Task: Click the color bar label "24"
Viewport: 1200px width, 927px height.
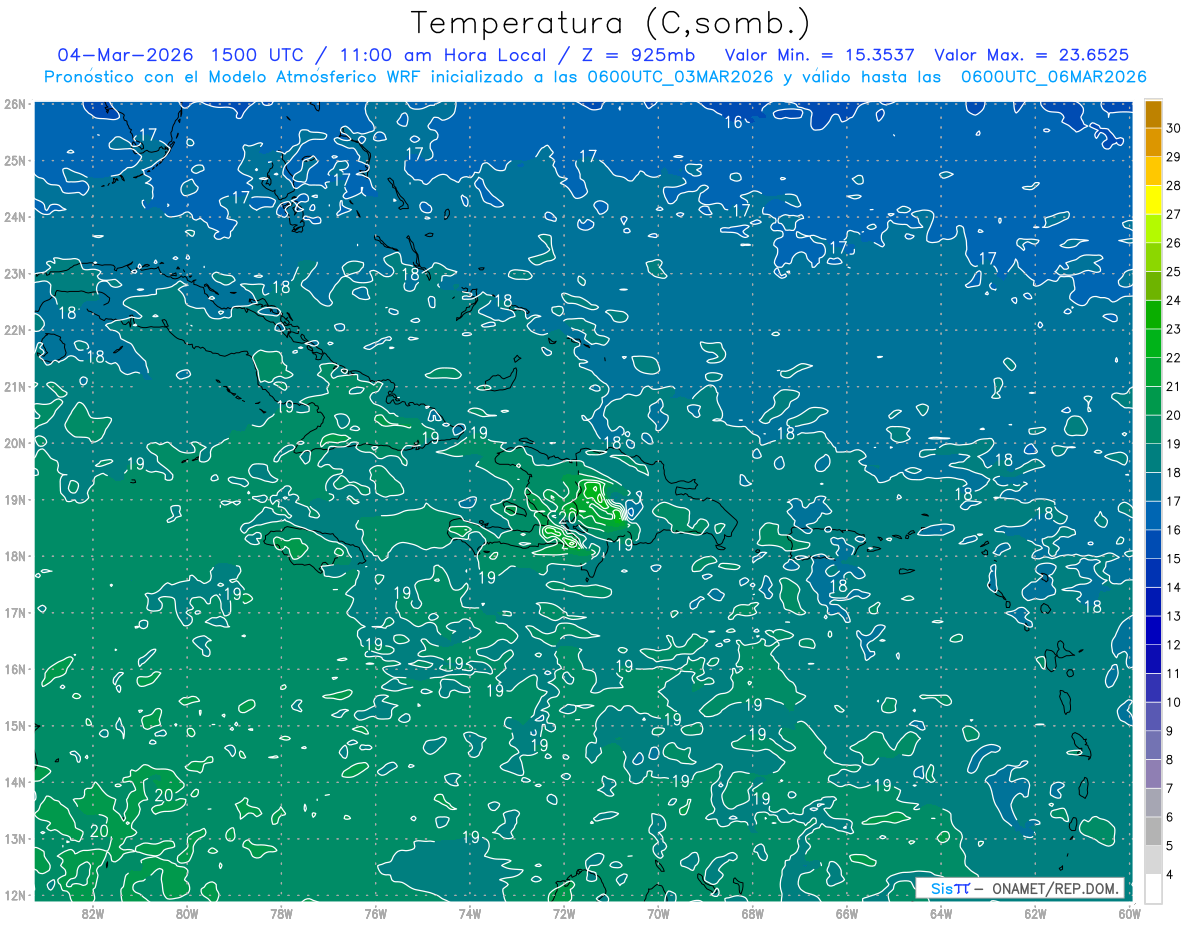Action: point(1173,300)
